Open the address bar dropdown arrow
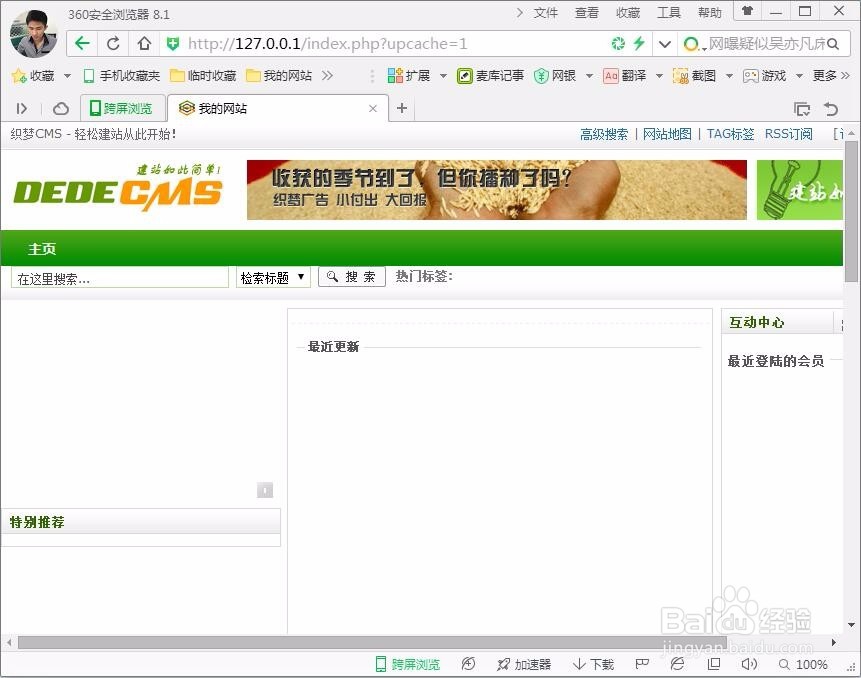Viewport: 861px width, 678px height. point(663,43)
